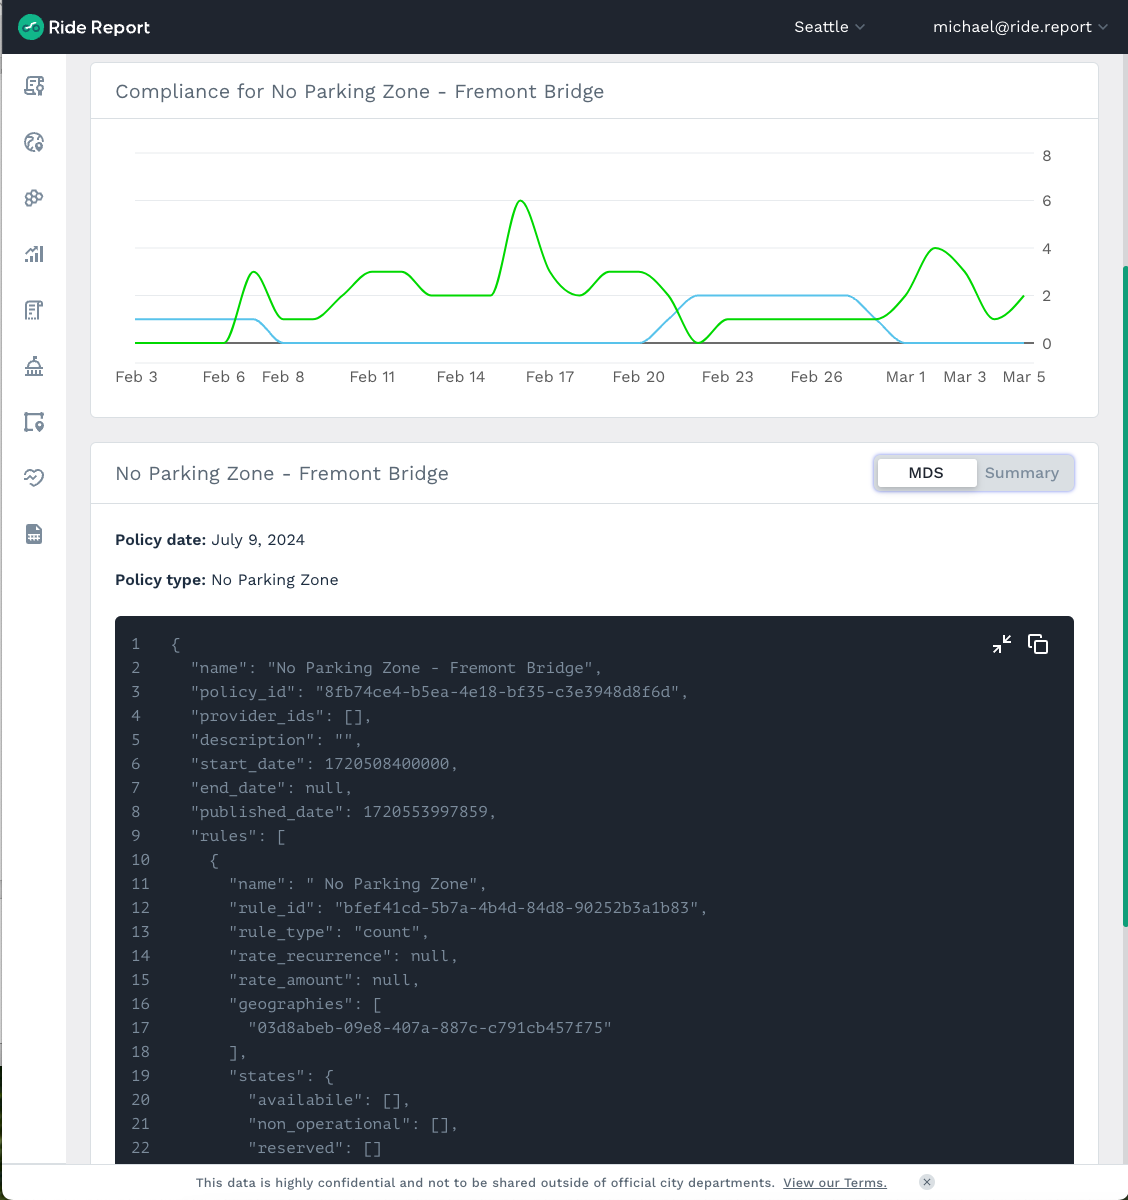Open the receipt report sidebar icon

[34, 310]
